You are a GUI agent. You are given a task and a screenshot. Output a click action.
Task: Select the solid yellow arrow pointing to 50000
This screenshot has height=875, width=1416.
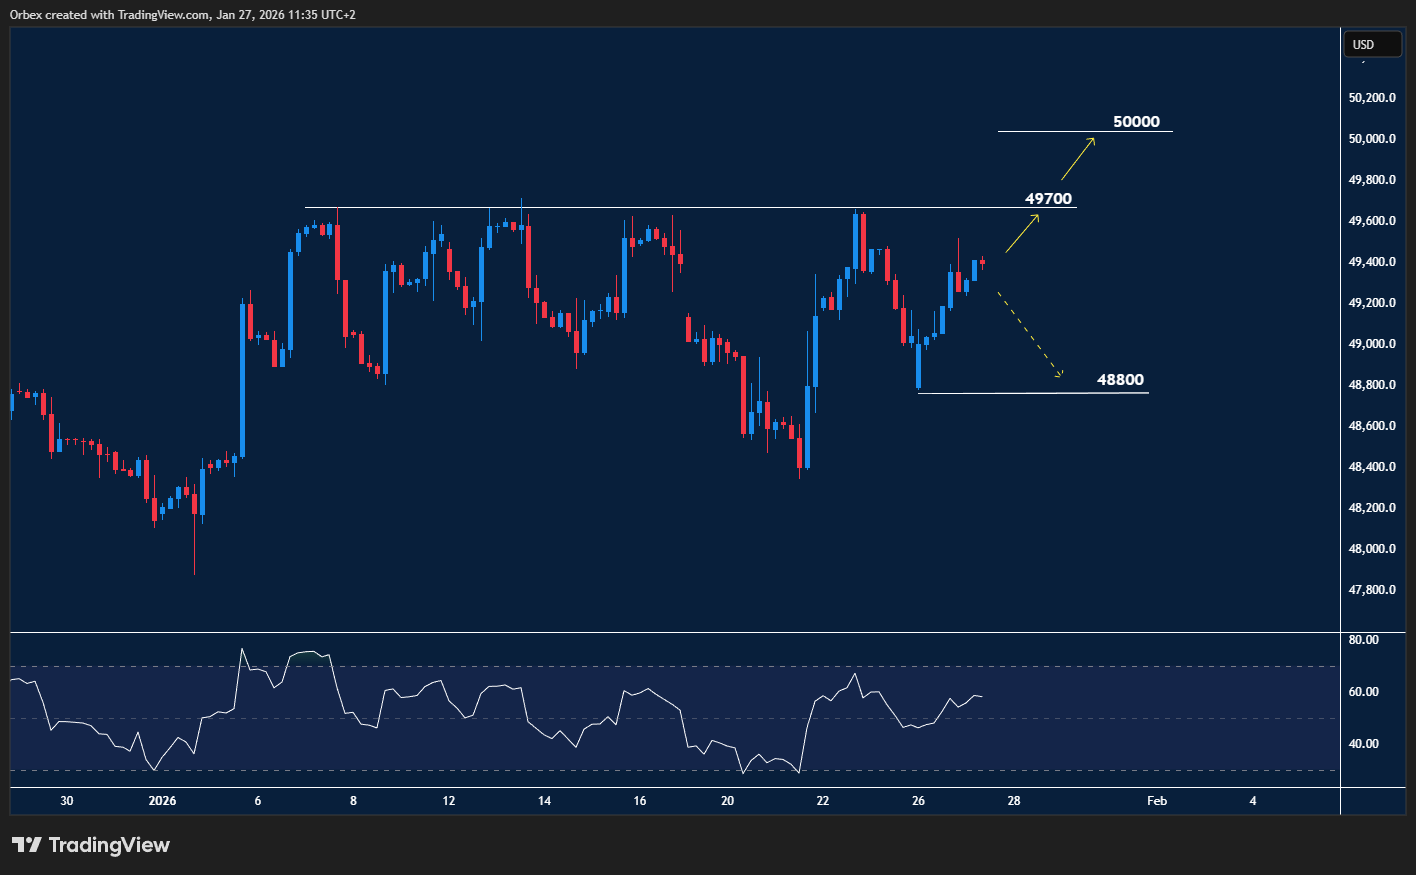pos(1078,158)
